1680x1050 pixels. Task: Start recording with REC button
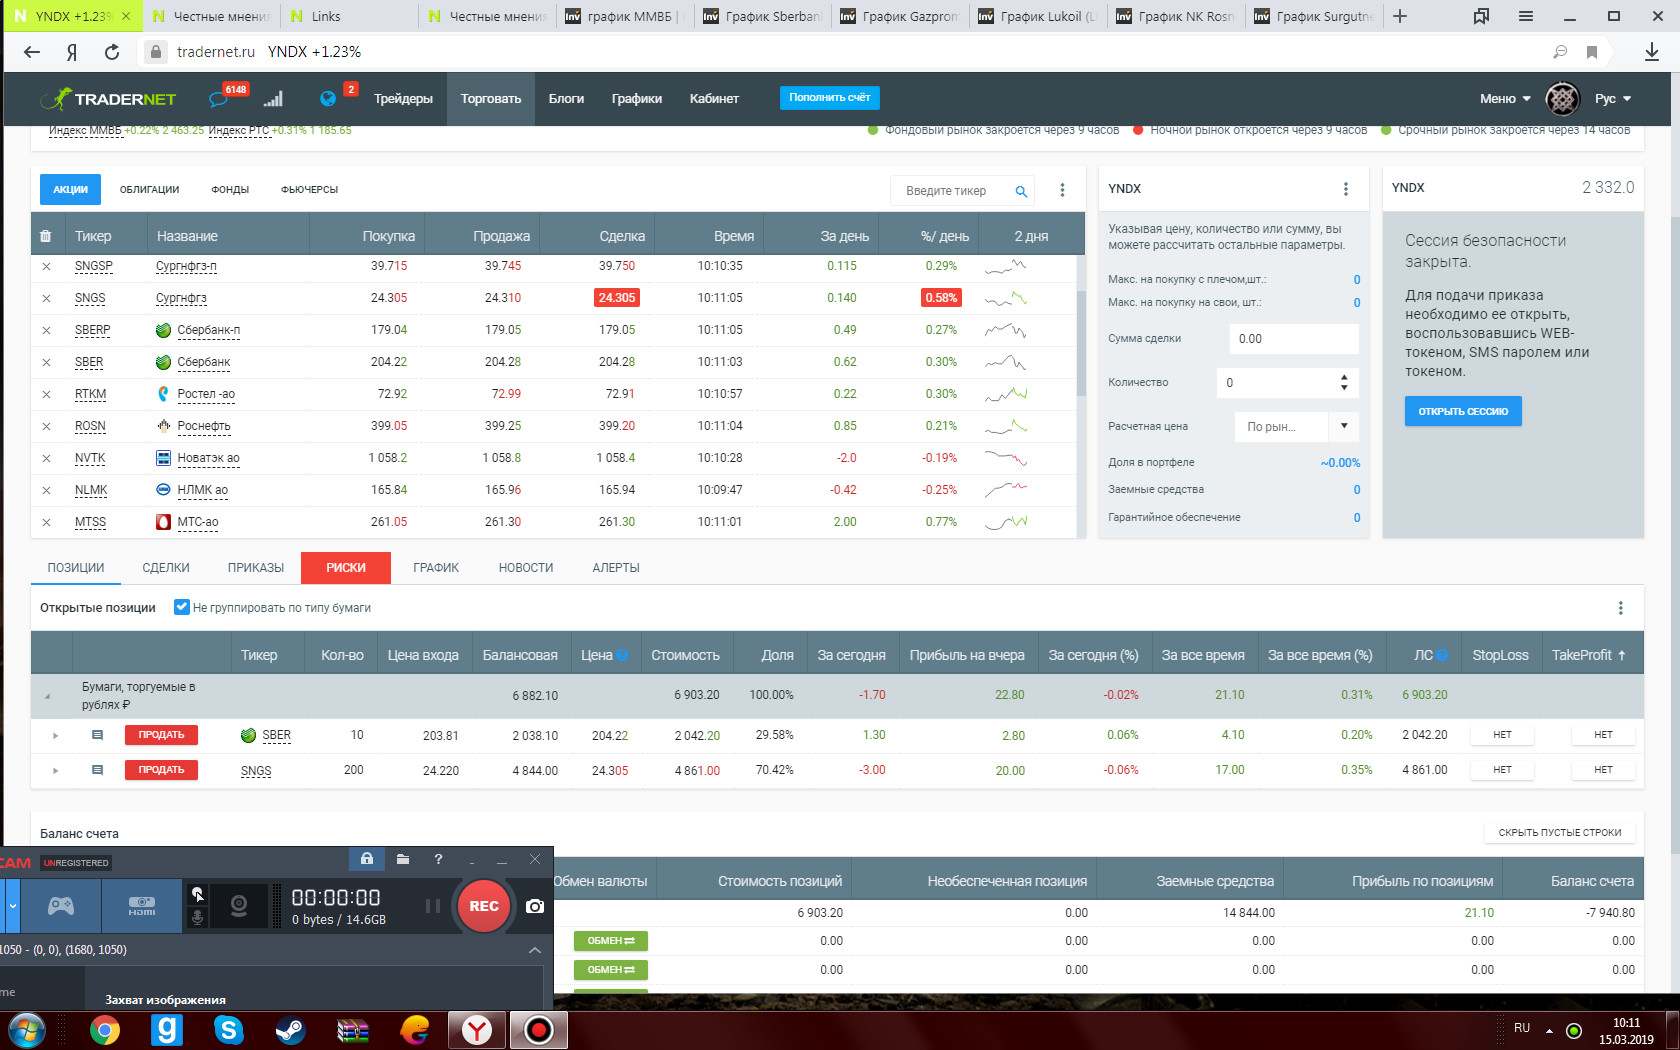[x=484, y=906]
